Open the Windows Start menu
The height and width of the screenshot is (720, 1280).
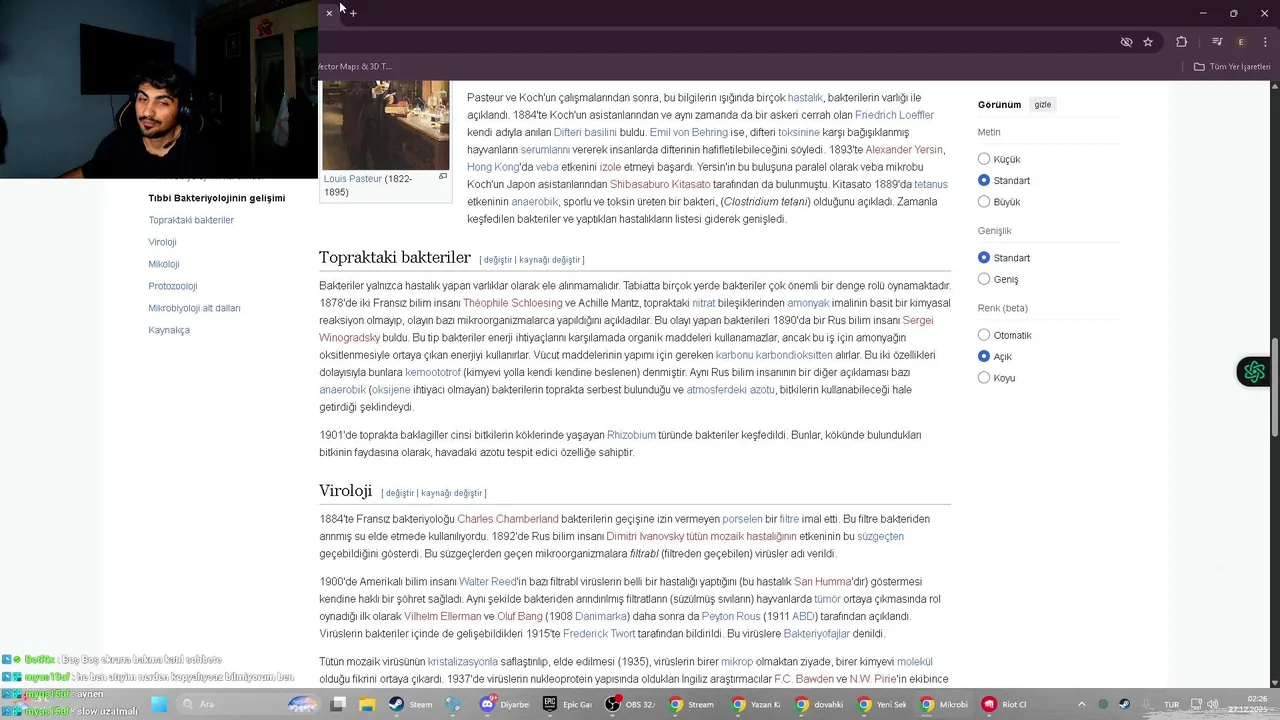click(159, 704)
